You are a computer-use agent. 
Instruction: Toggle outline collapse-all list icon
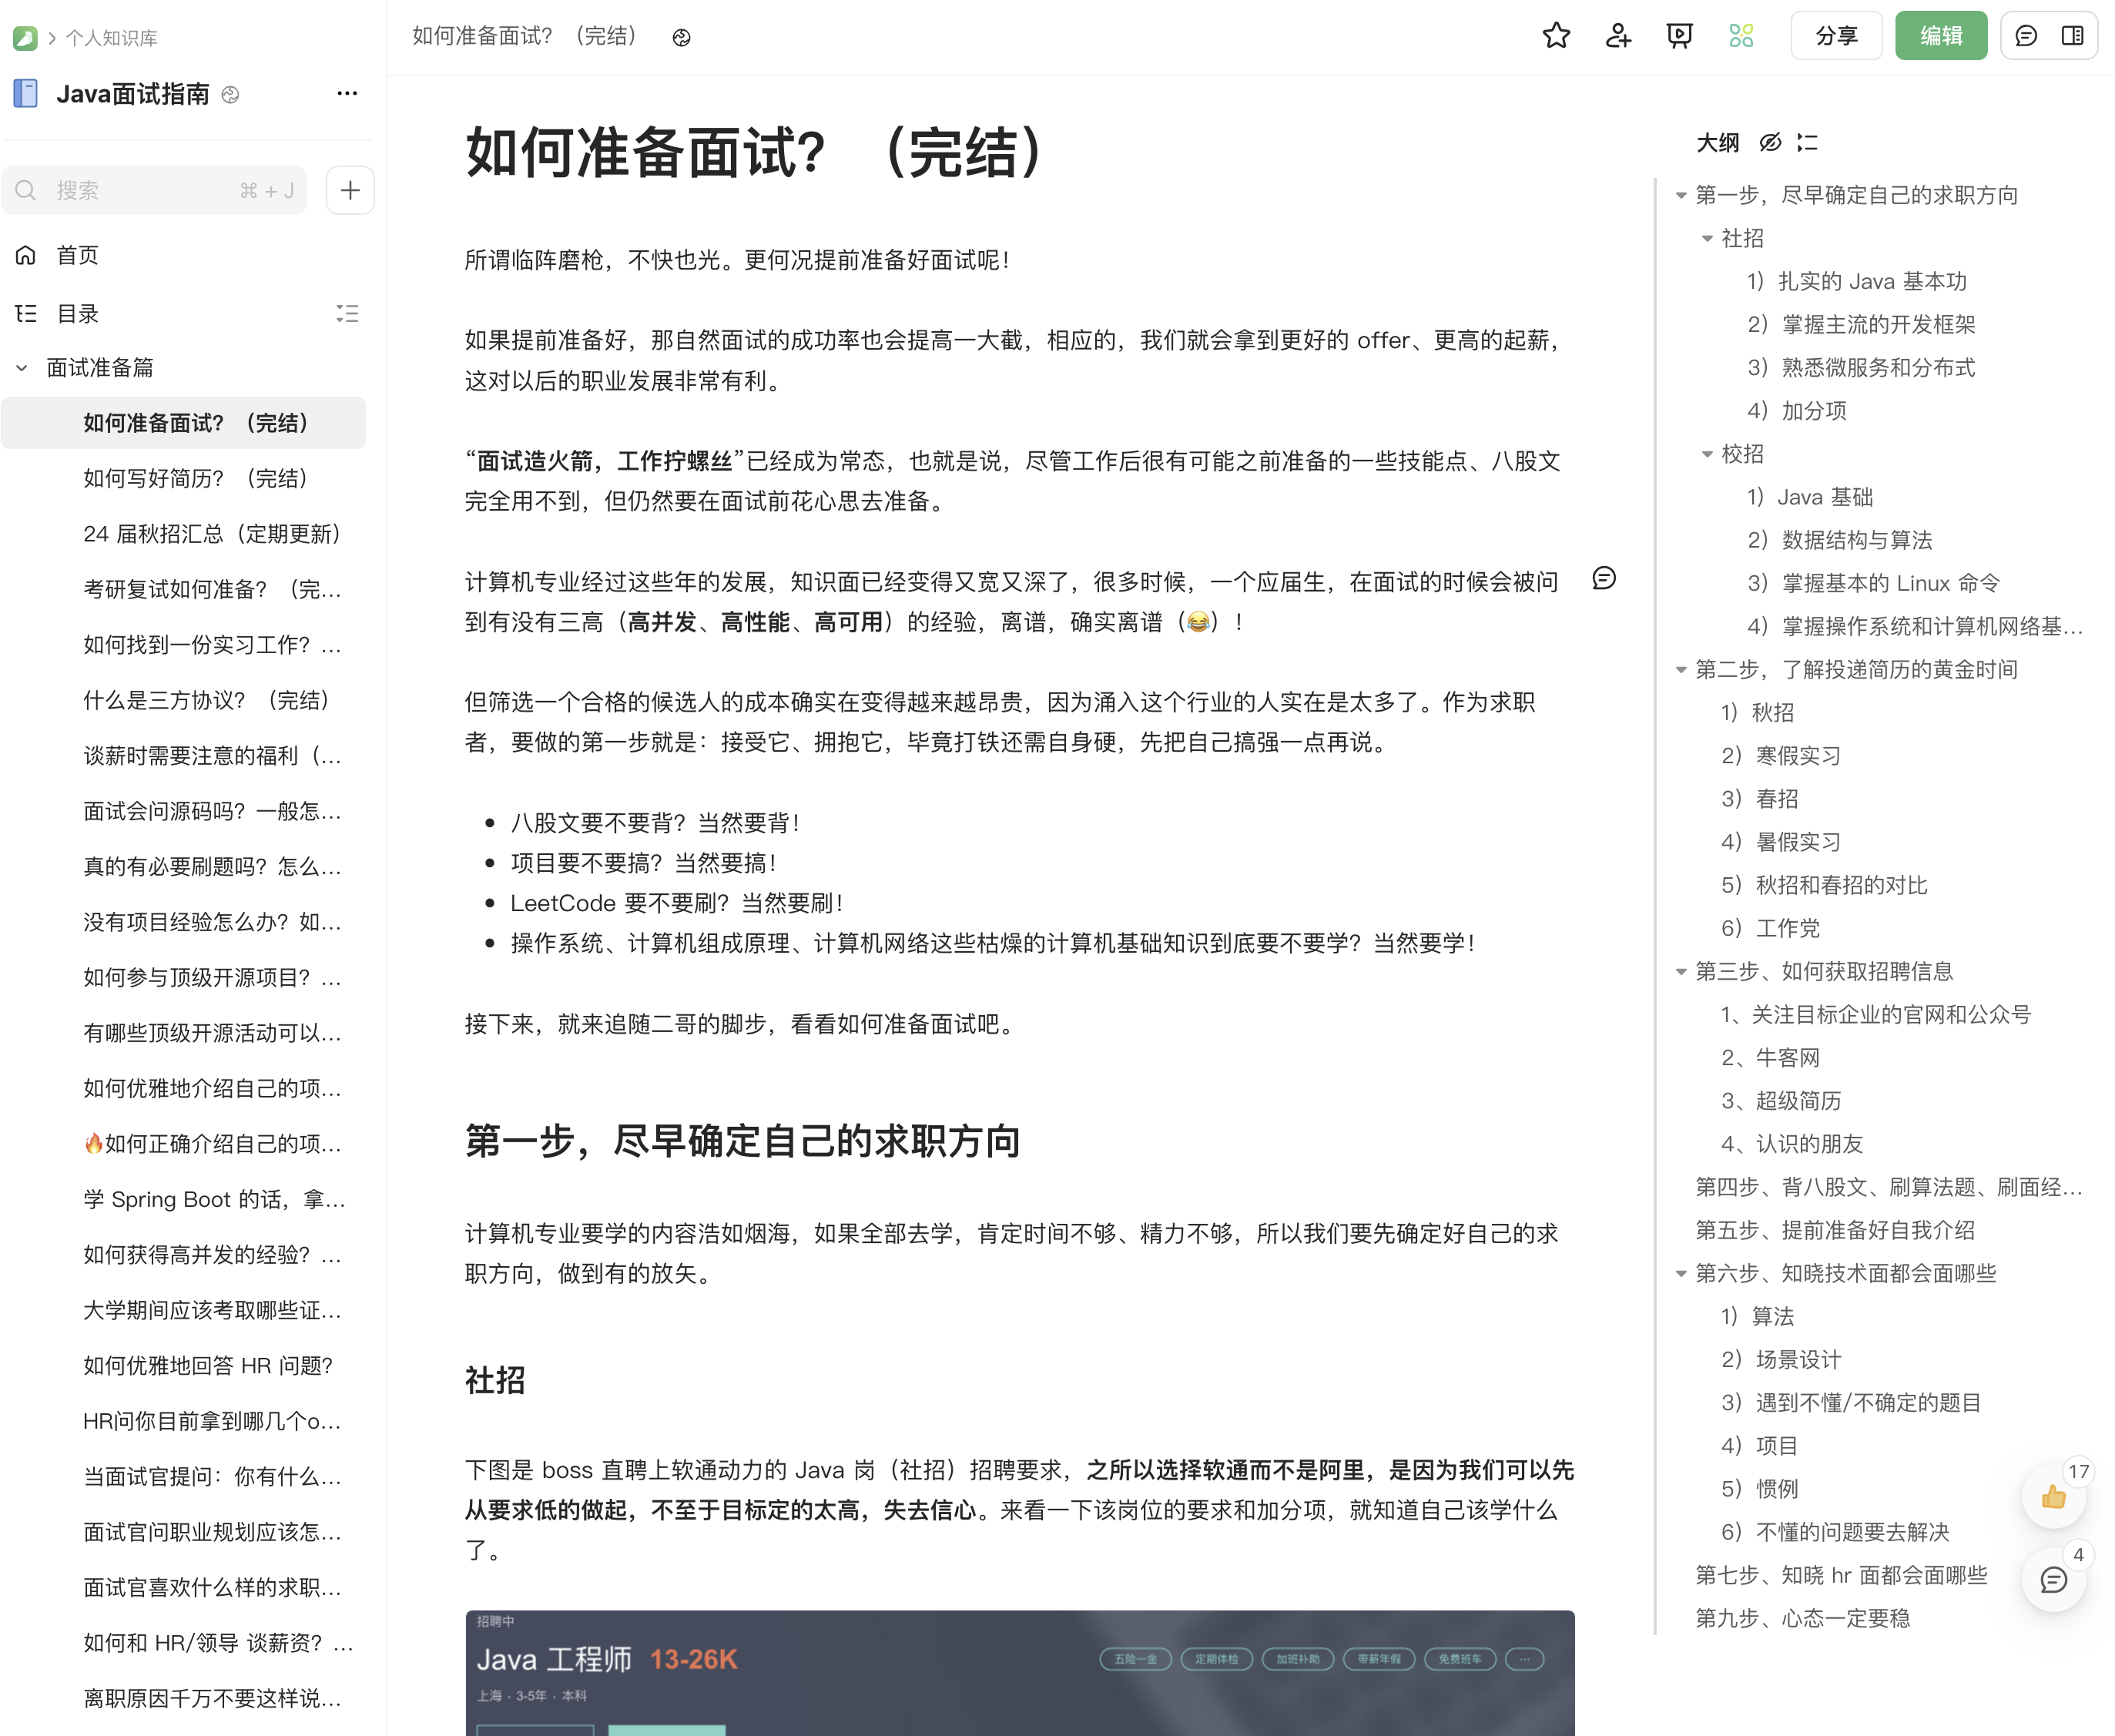(x=1807, y=142)
